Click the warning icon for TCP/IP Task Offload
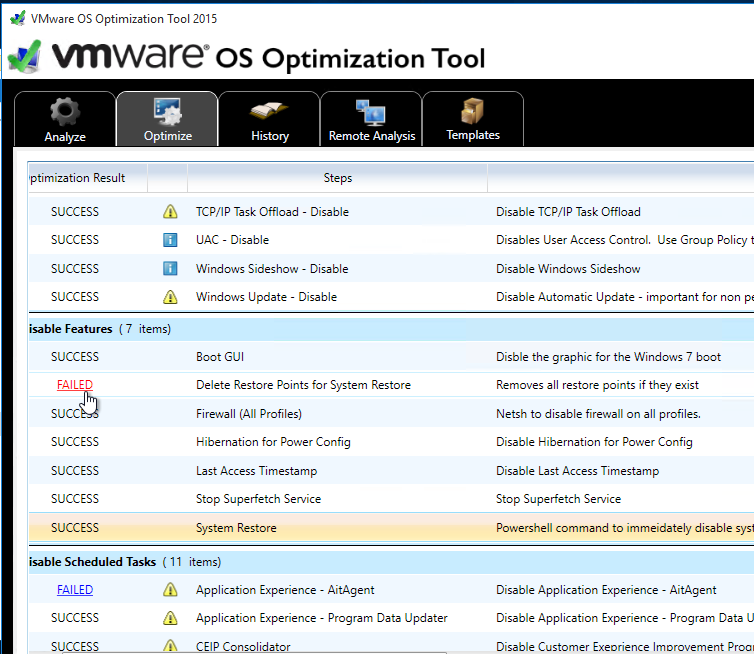Image resolution: width=754 pixels, height=654 pixels. tap(170, 212)
